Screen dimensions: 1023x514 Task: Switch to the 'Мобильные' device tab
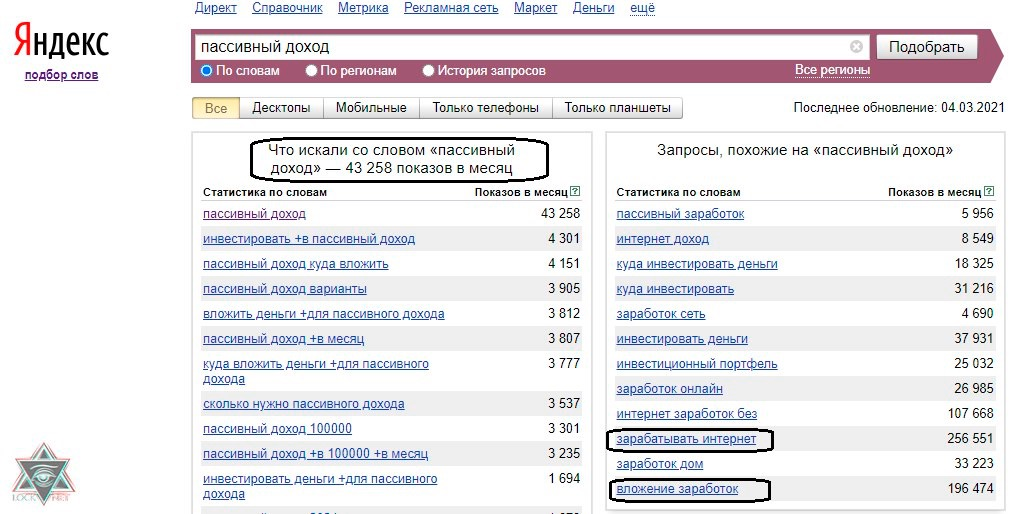click(x=371, y=108)
